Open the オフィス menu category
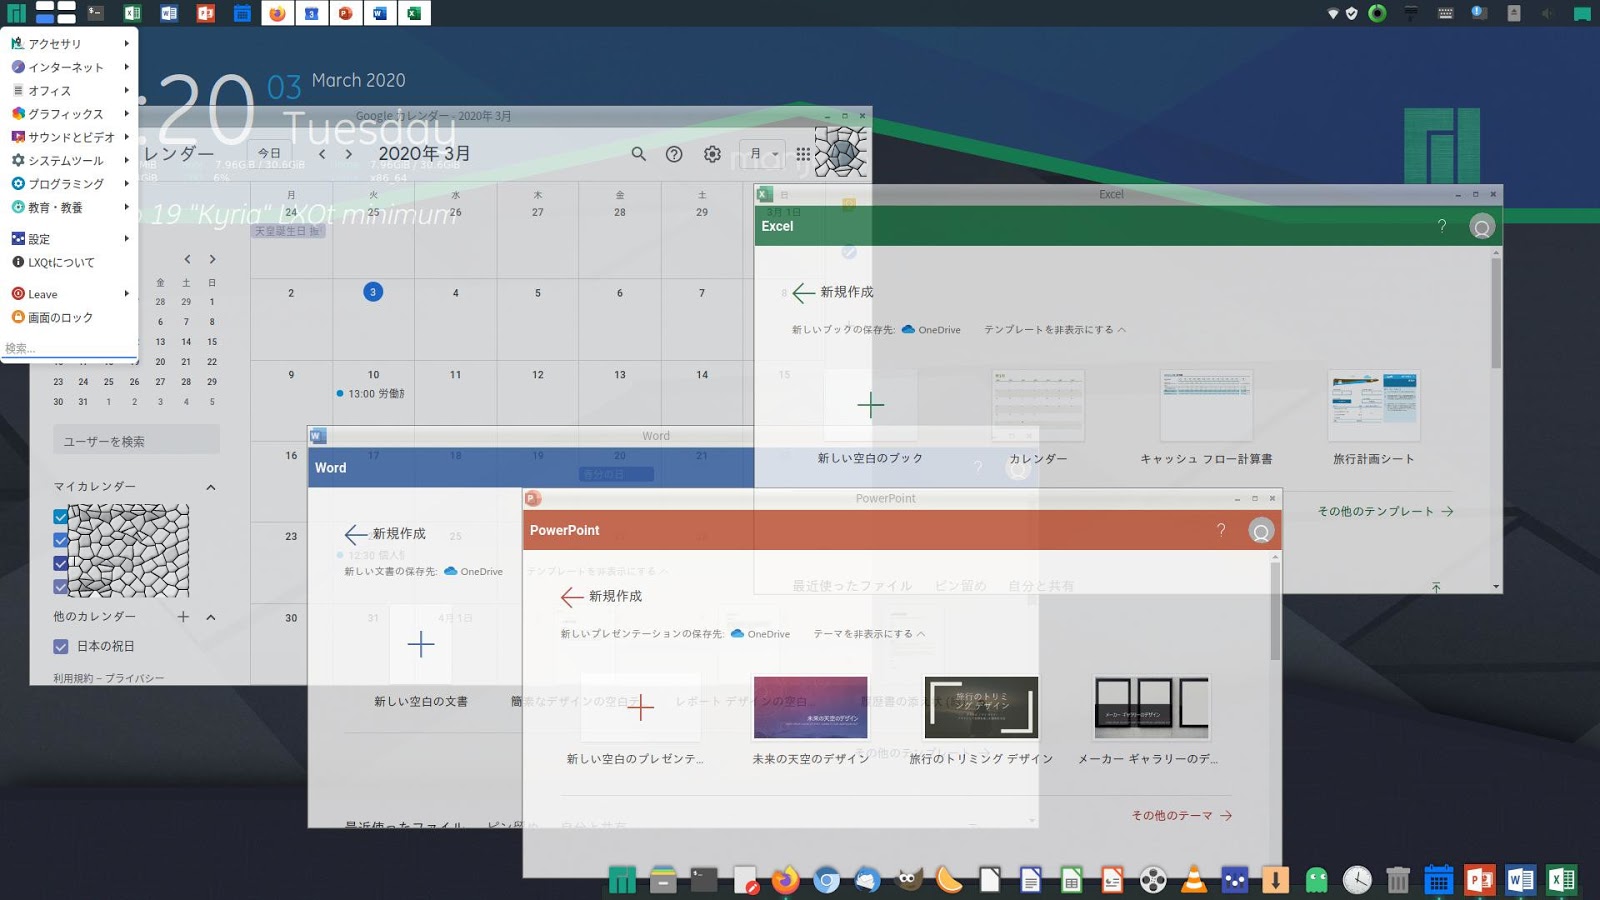1600x900 pixels. [x=70, y=91]
